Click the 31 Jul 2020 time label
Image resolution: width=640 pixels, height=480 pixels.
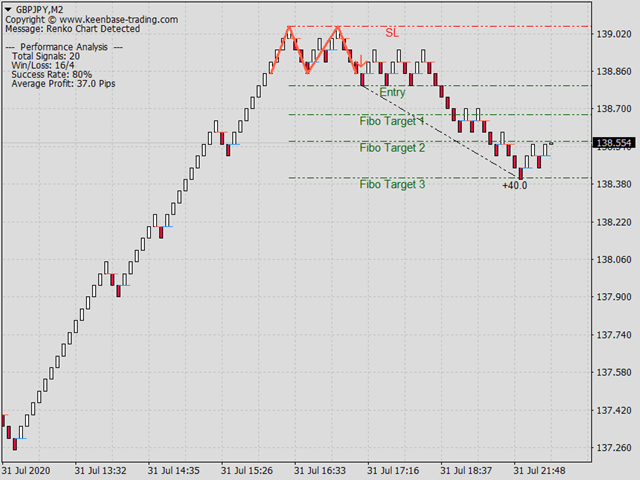click(27, 471)
